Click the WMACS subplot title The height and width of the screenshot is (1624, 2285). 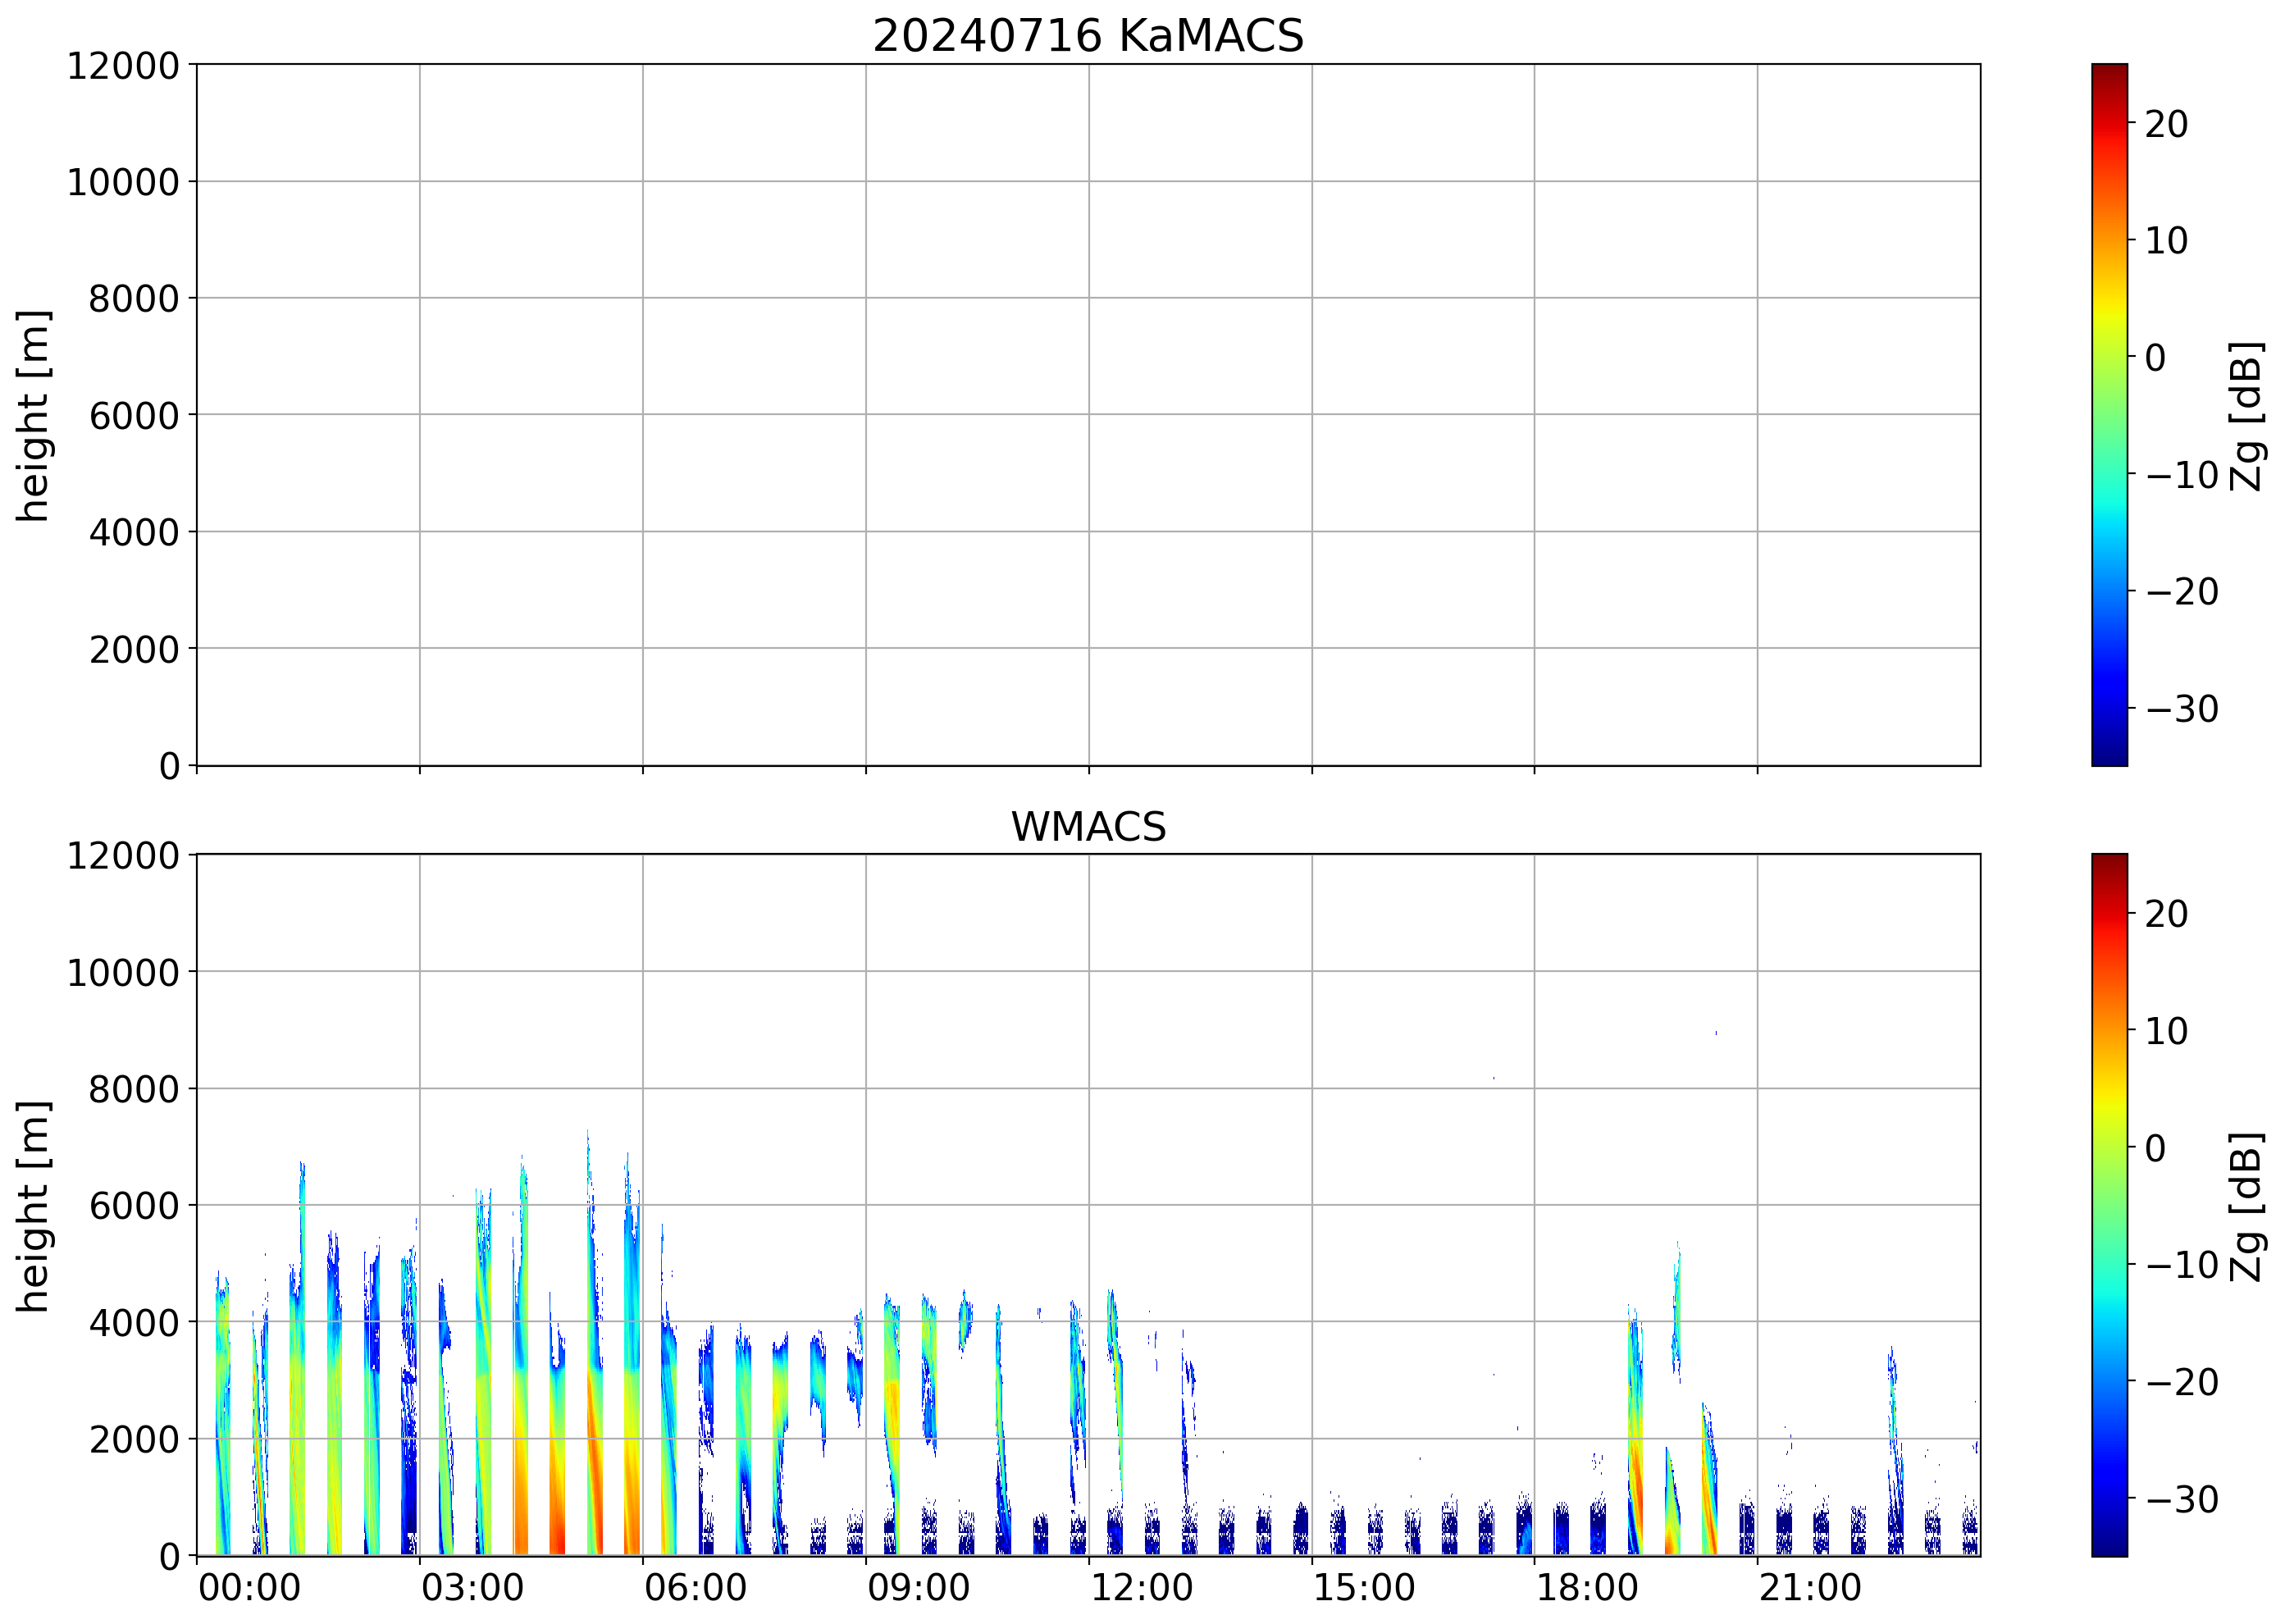[x=1088, y=827]
